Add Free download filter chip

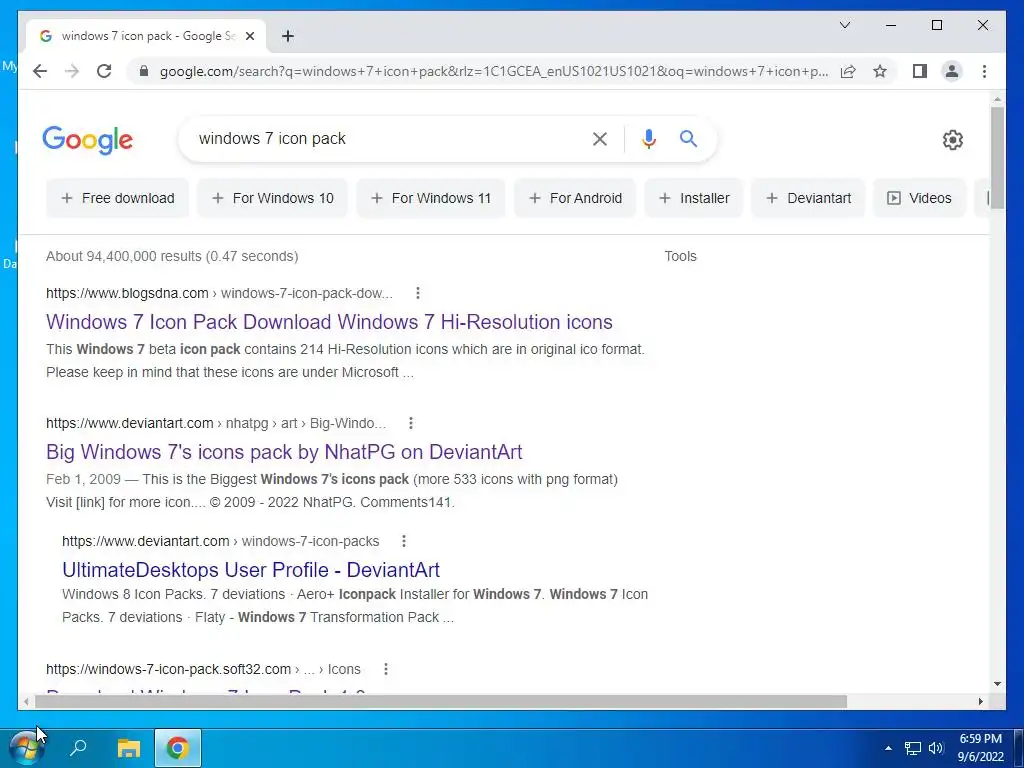pos(118,198)
